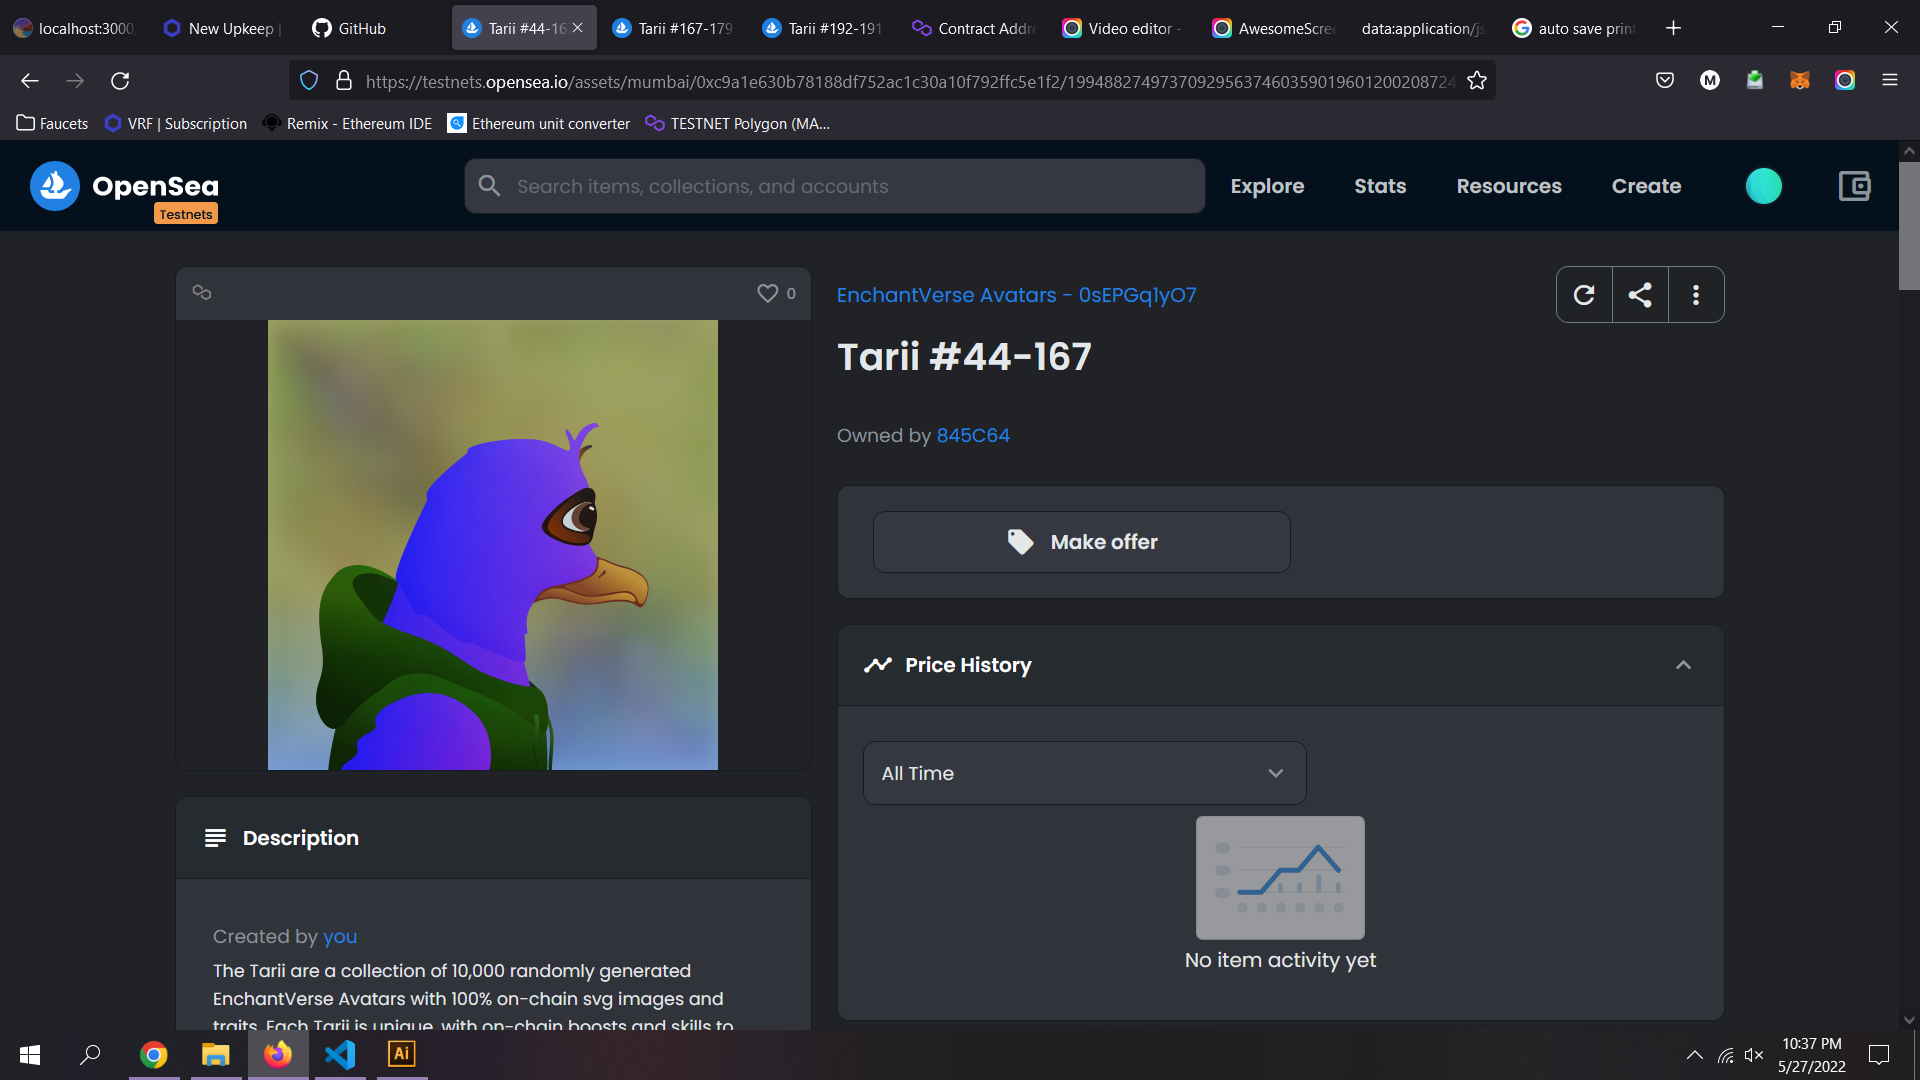
Task: Open the All Time range dropdown
Action: [x=1084, y=773]
